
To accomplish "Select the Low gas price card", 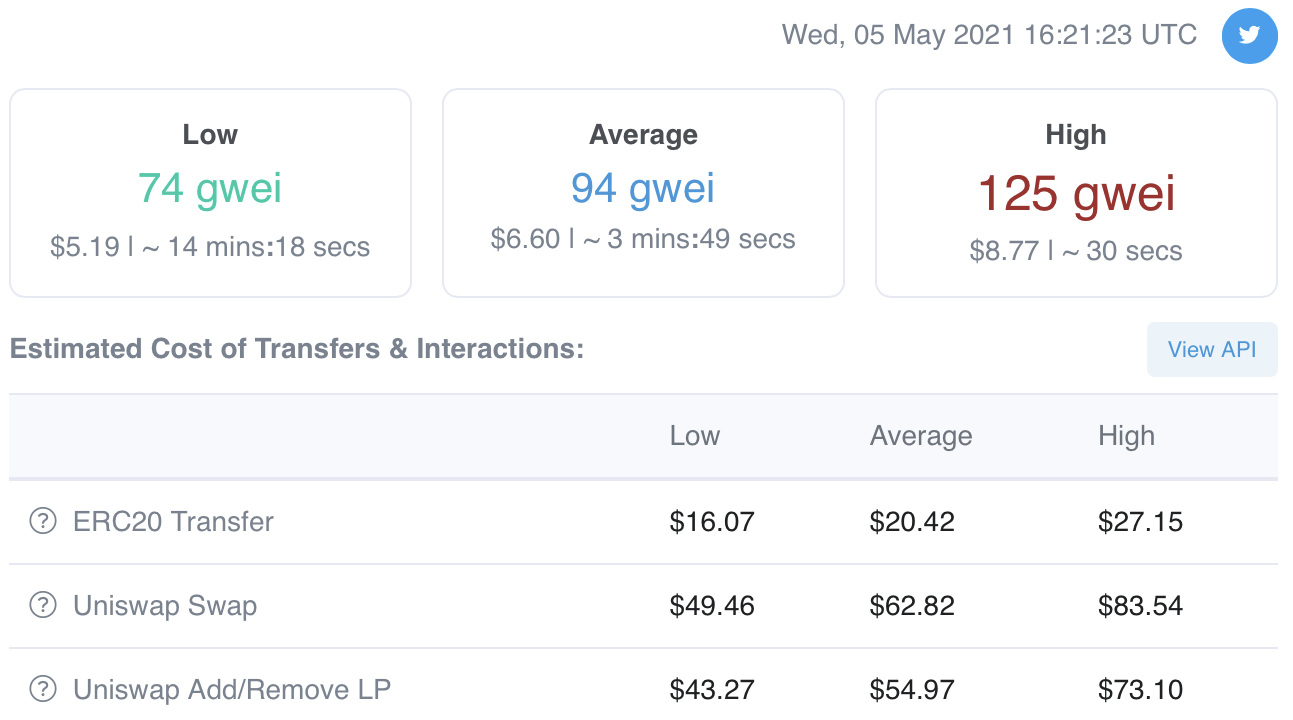I will pos(210,193).
